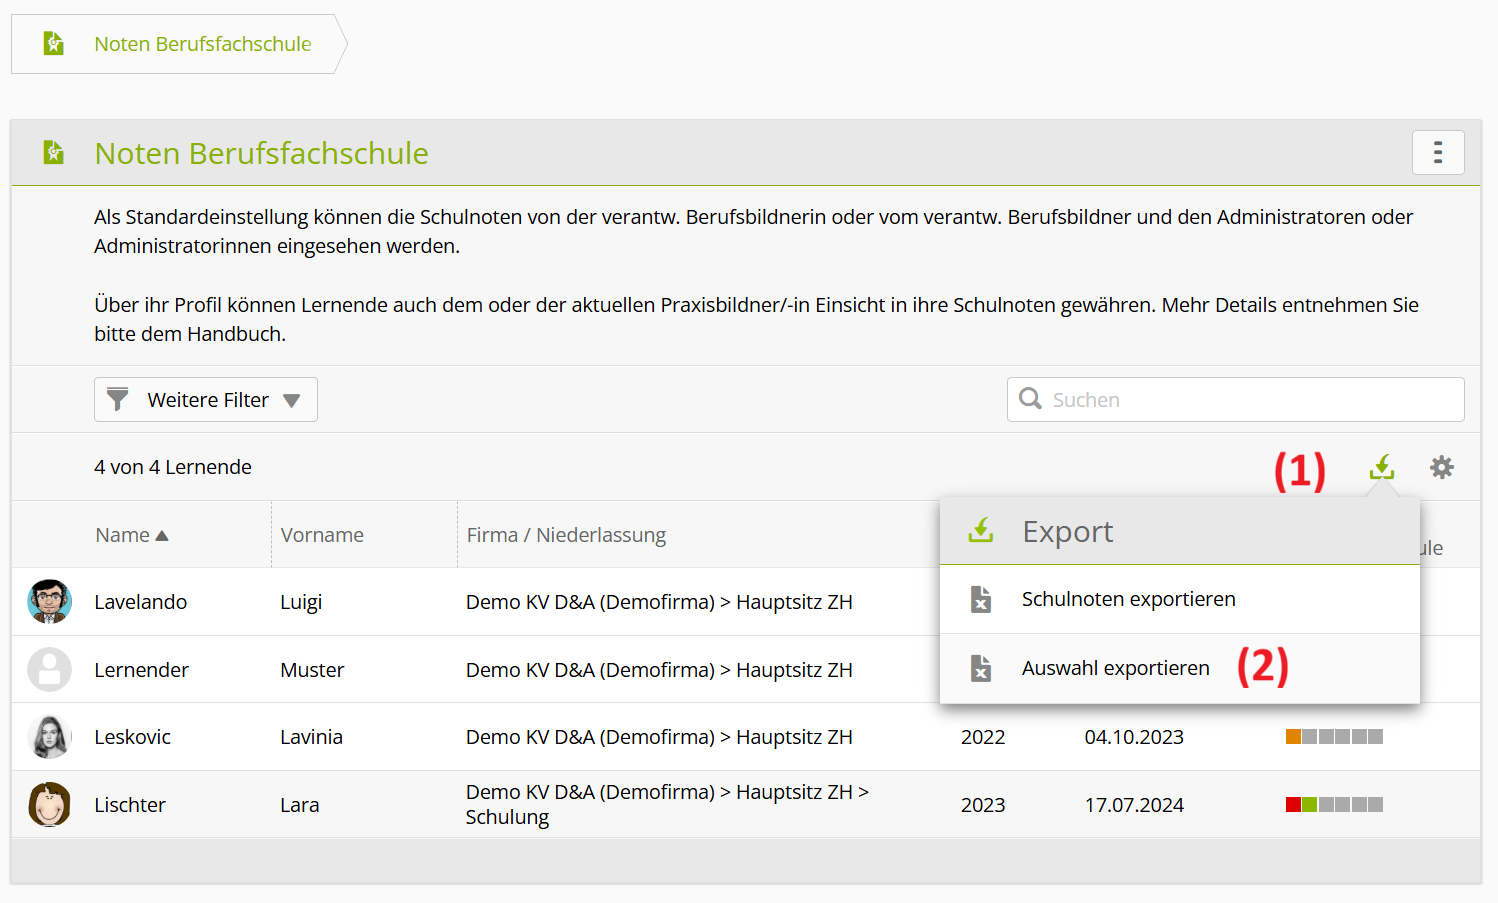Open the row for Lernender Muster

[141, 670]
